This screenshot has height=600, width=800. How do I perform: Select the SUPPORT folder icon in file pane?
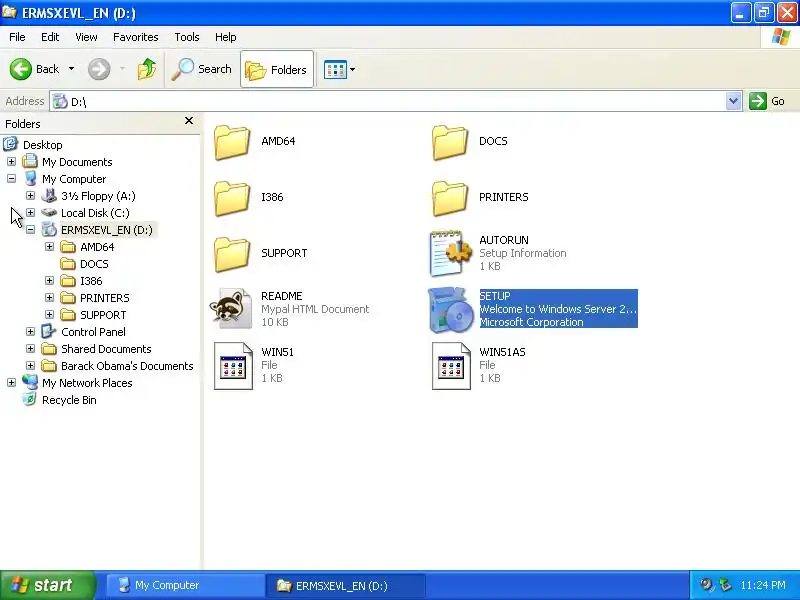coord(232,255)
